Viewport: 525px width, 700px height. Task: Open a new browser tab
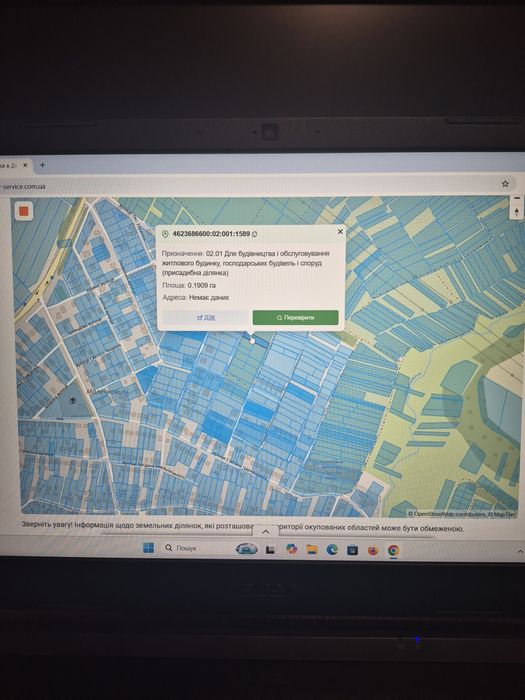click(42, 165)
